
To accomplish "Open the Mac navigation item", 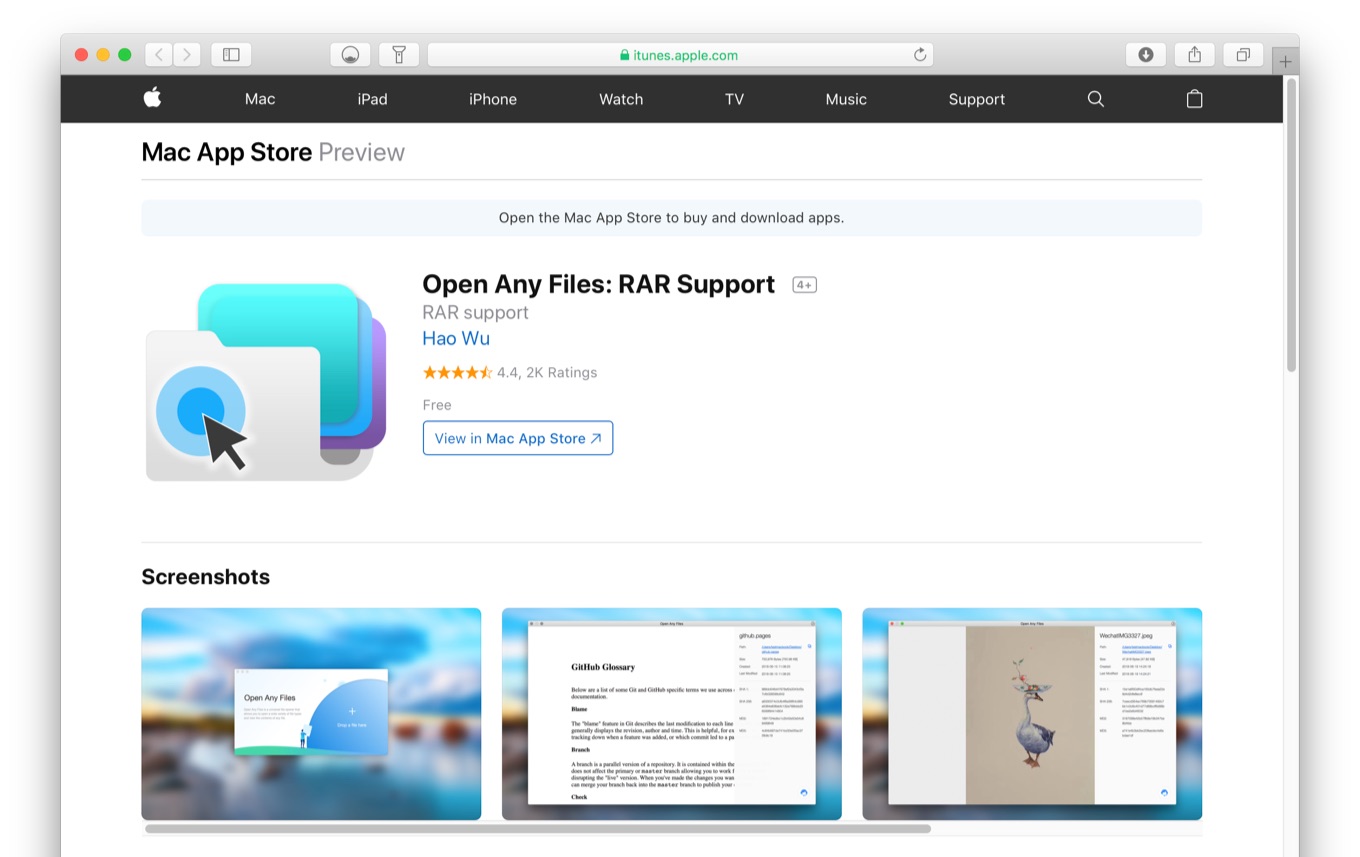I will 260,99.
